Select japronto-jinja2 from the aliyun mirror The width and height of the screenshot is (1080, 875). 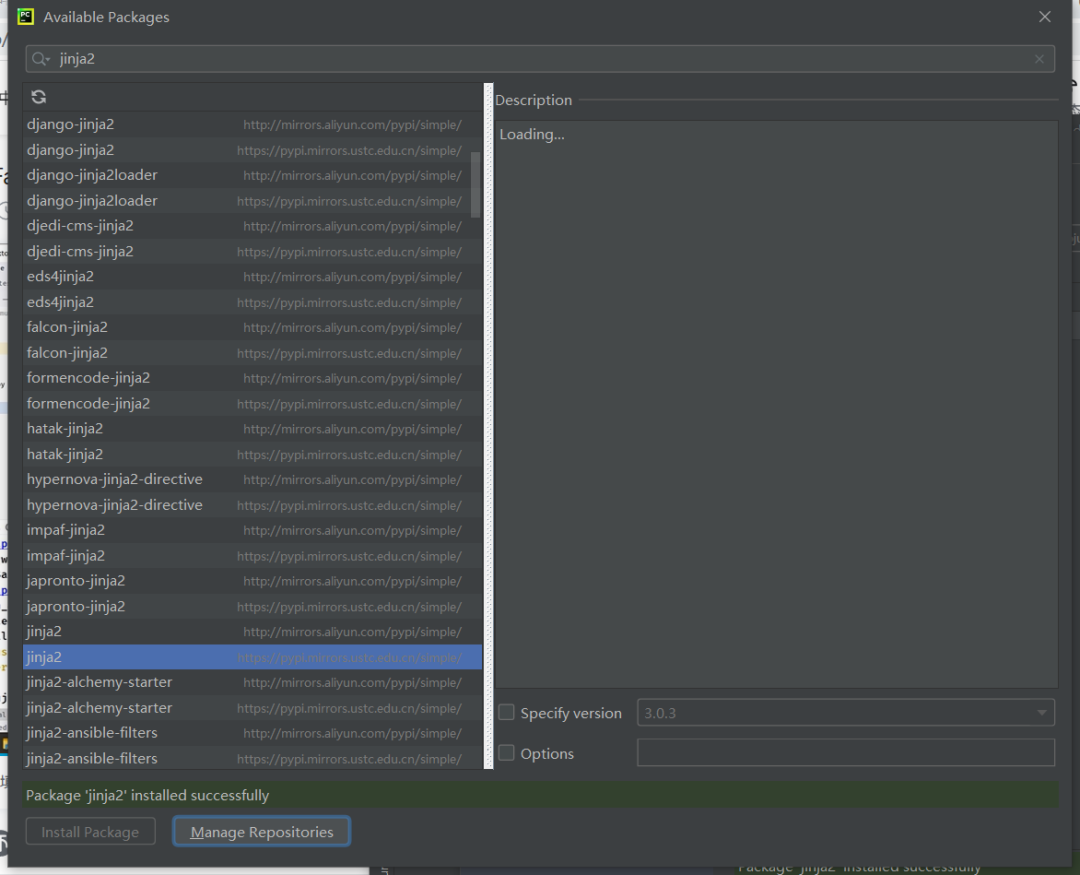252,581
